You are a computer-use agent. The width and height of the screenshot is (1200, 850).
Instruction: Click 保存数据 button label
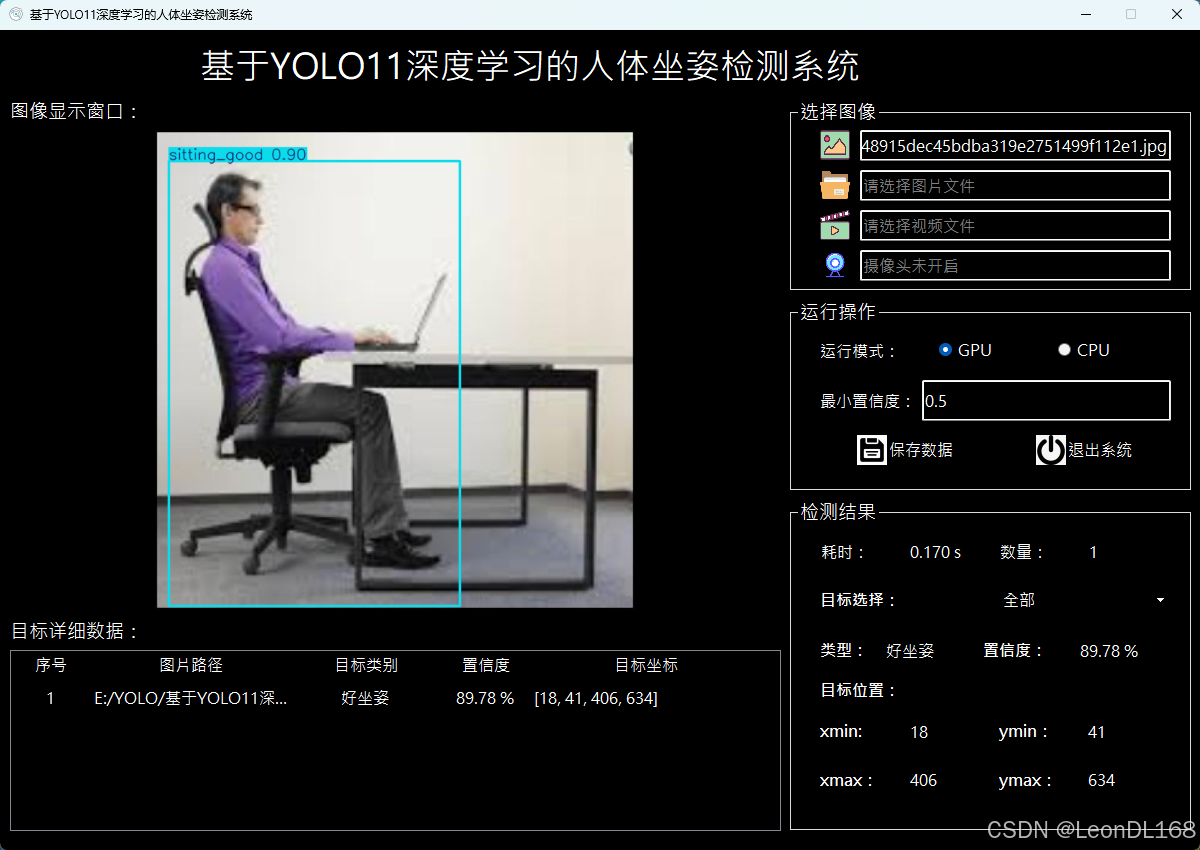tap(921, 450)
